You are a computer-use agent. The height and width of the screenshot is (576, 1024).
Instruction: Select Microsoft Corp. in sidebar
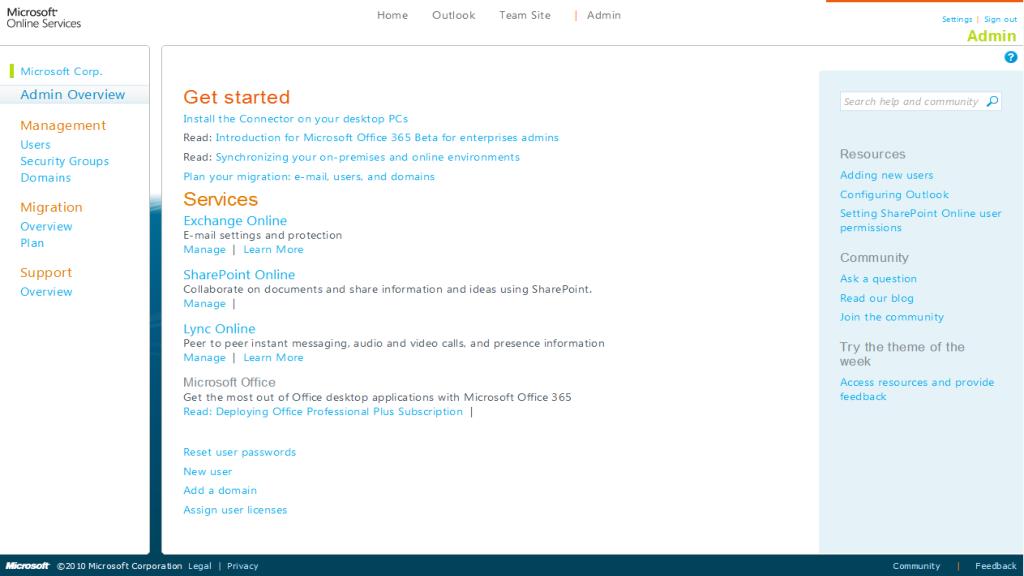pos(61,71)
